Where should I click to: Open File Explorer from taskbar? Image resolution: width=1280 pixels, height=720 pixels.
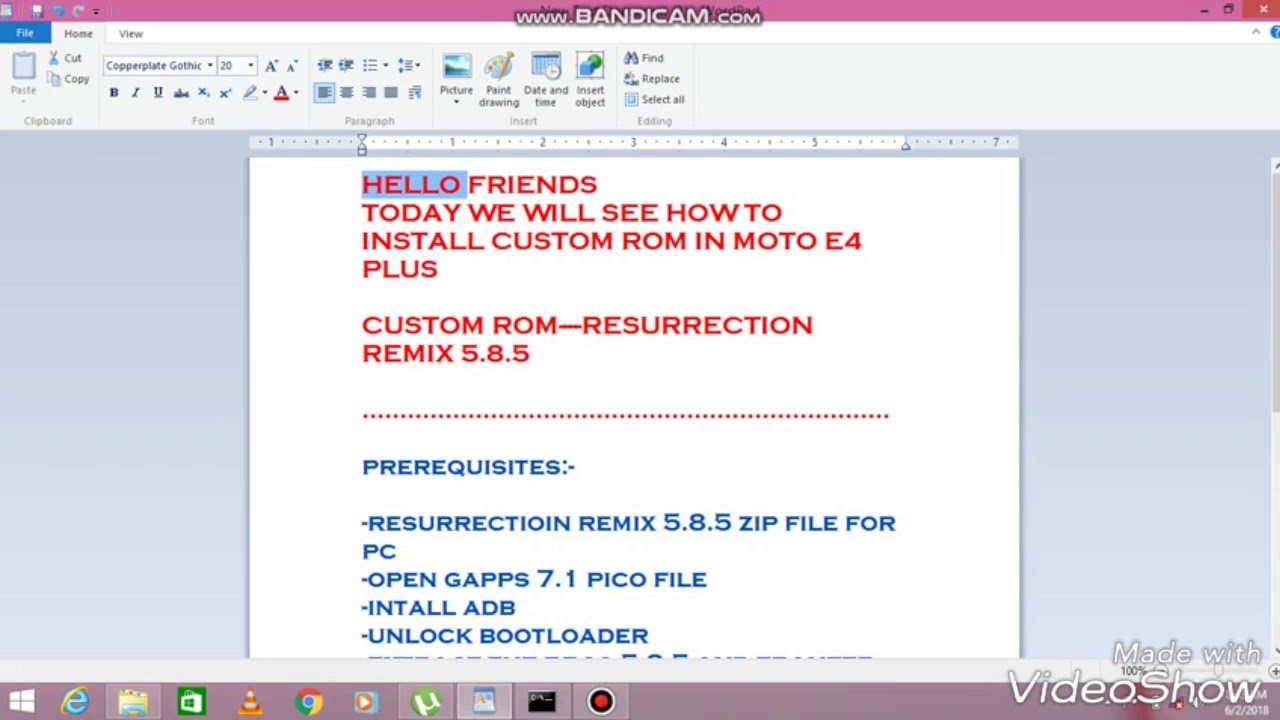tap(133, 702)
